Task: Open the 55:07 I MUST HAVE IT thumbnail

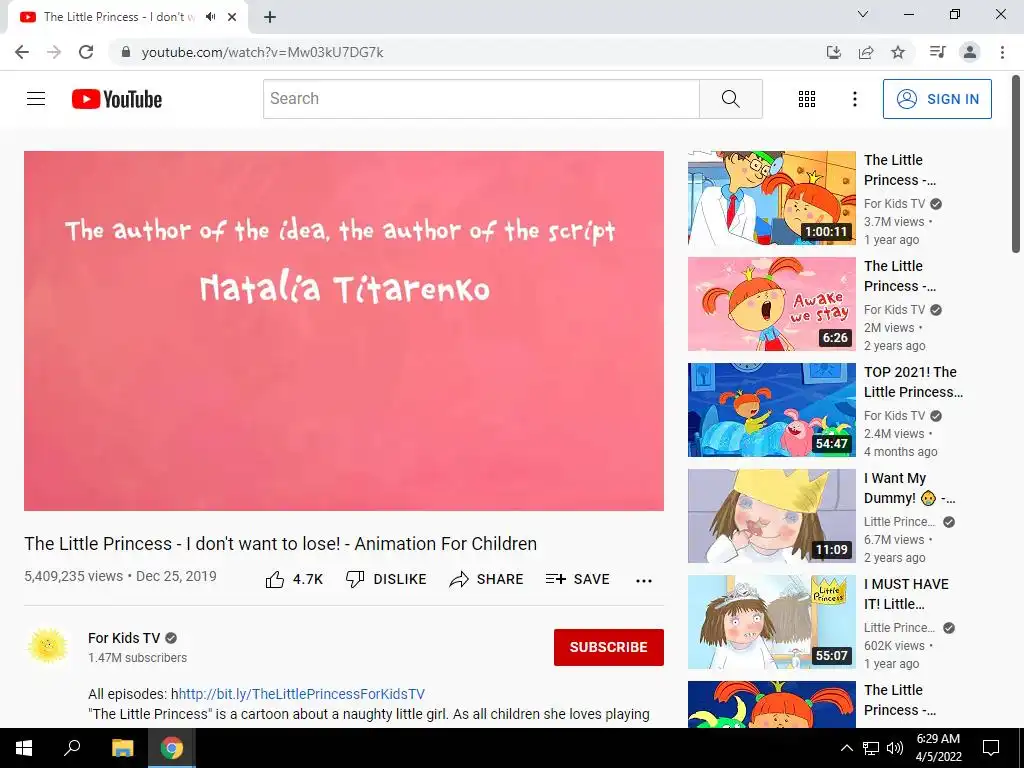Action: (x=771, y=622)
